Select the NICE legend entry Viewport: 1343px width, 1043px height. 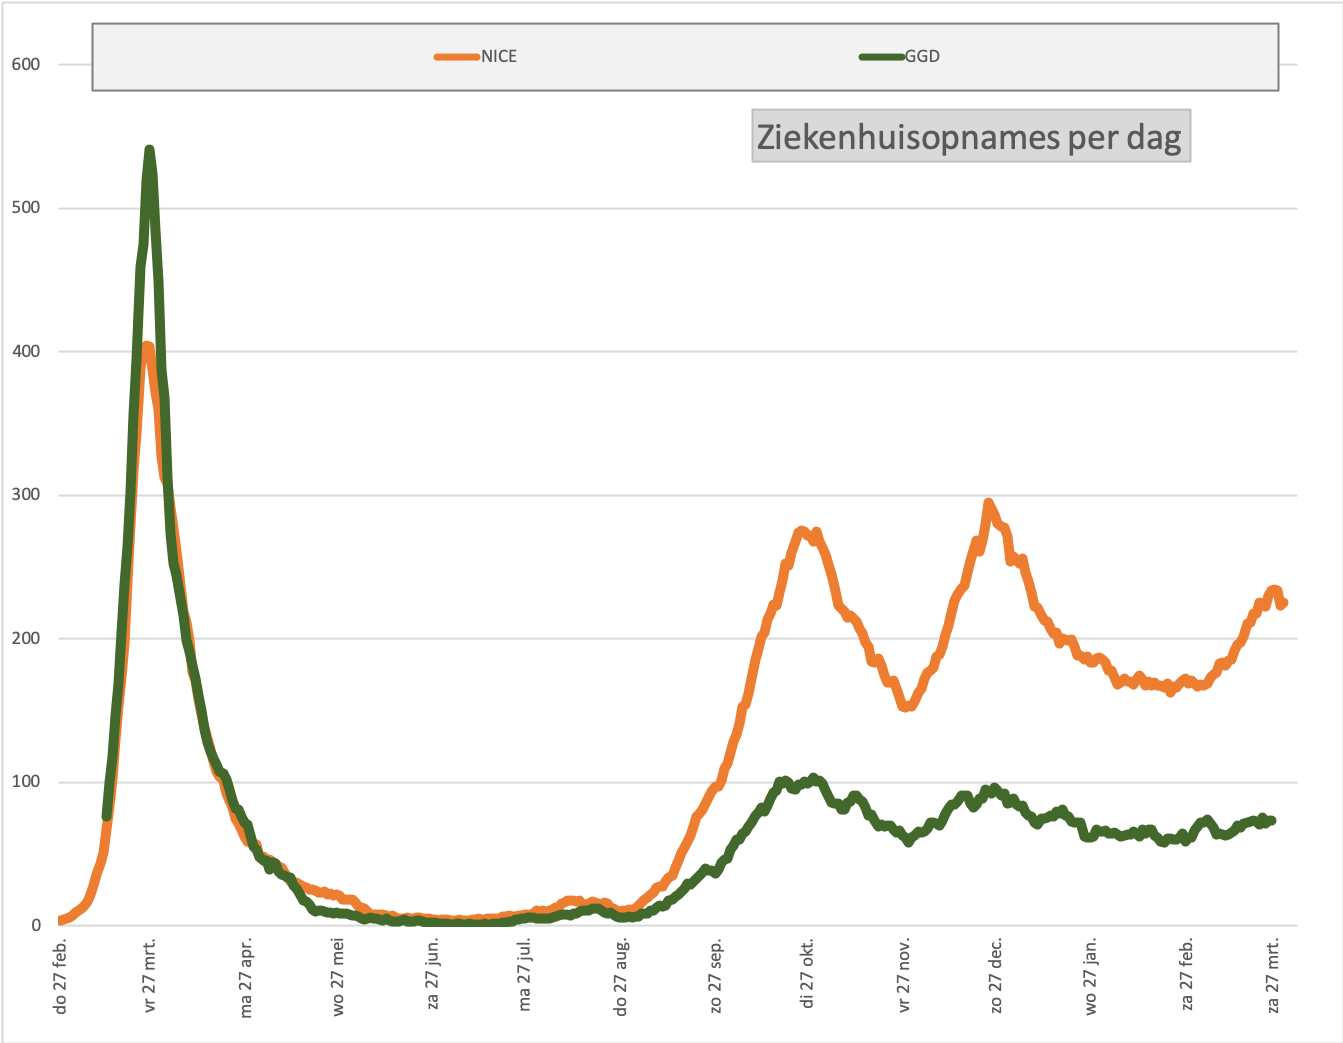click(x=476, y=57)
